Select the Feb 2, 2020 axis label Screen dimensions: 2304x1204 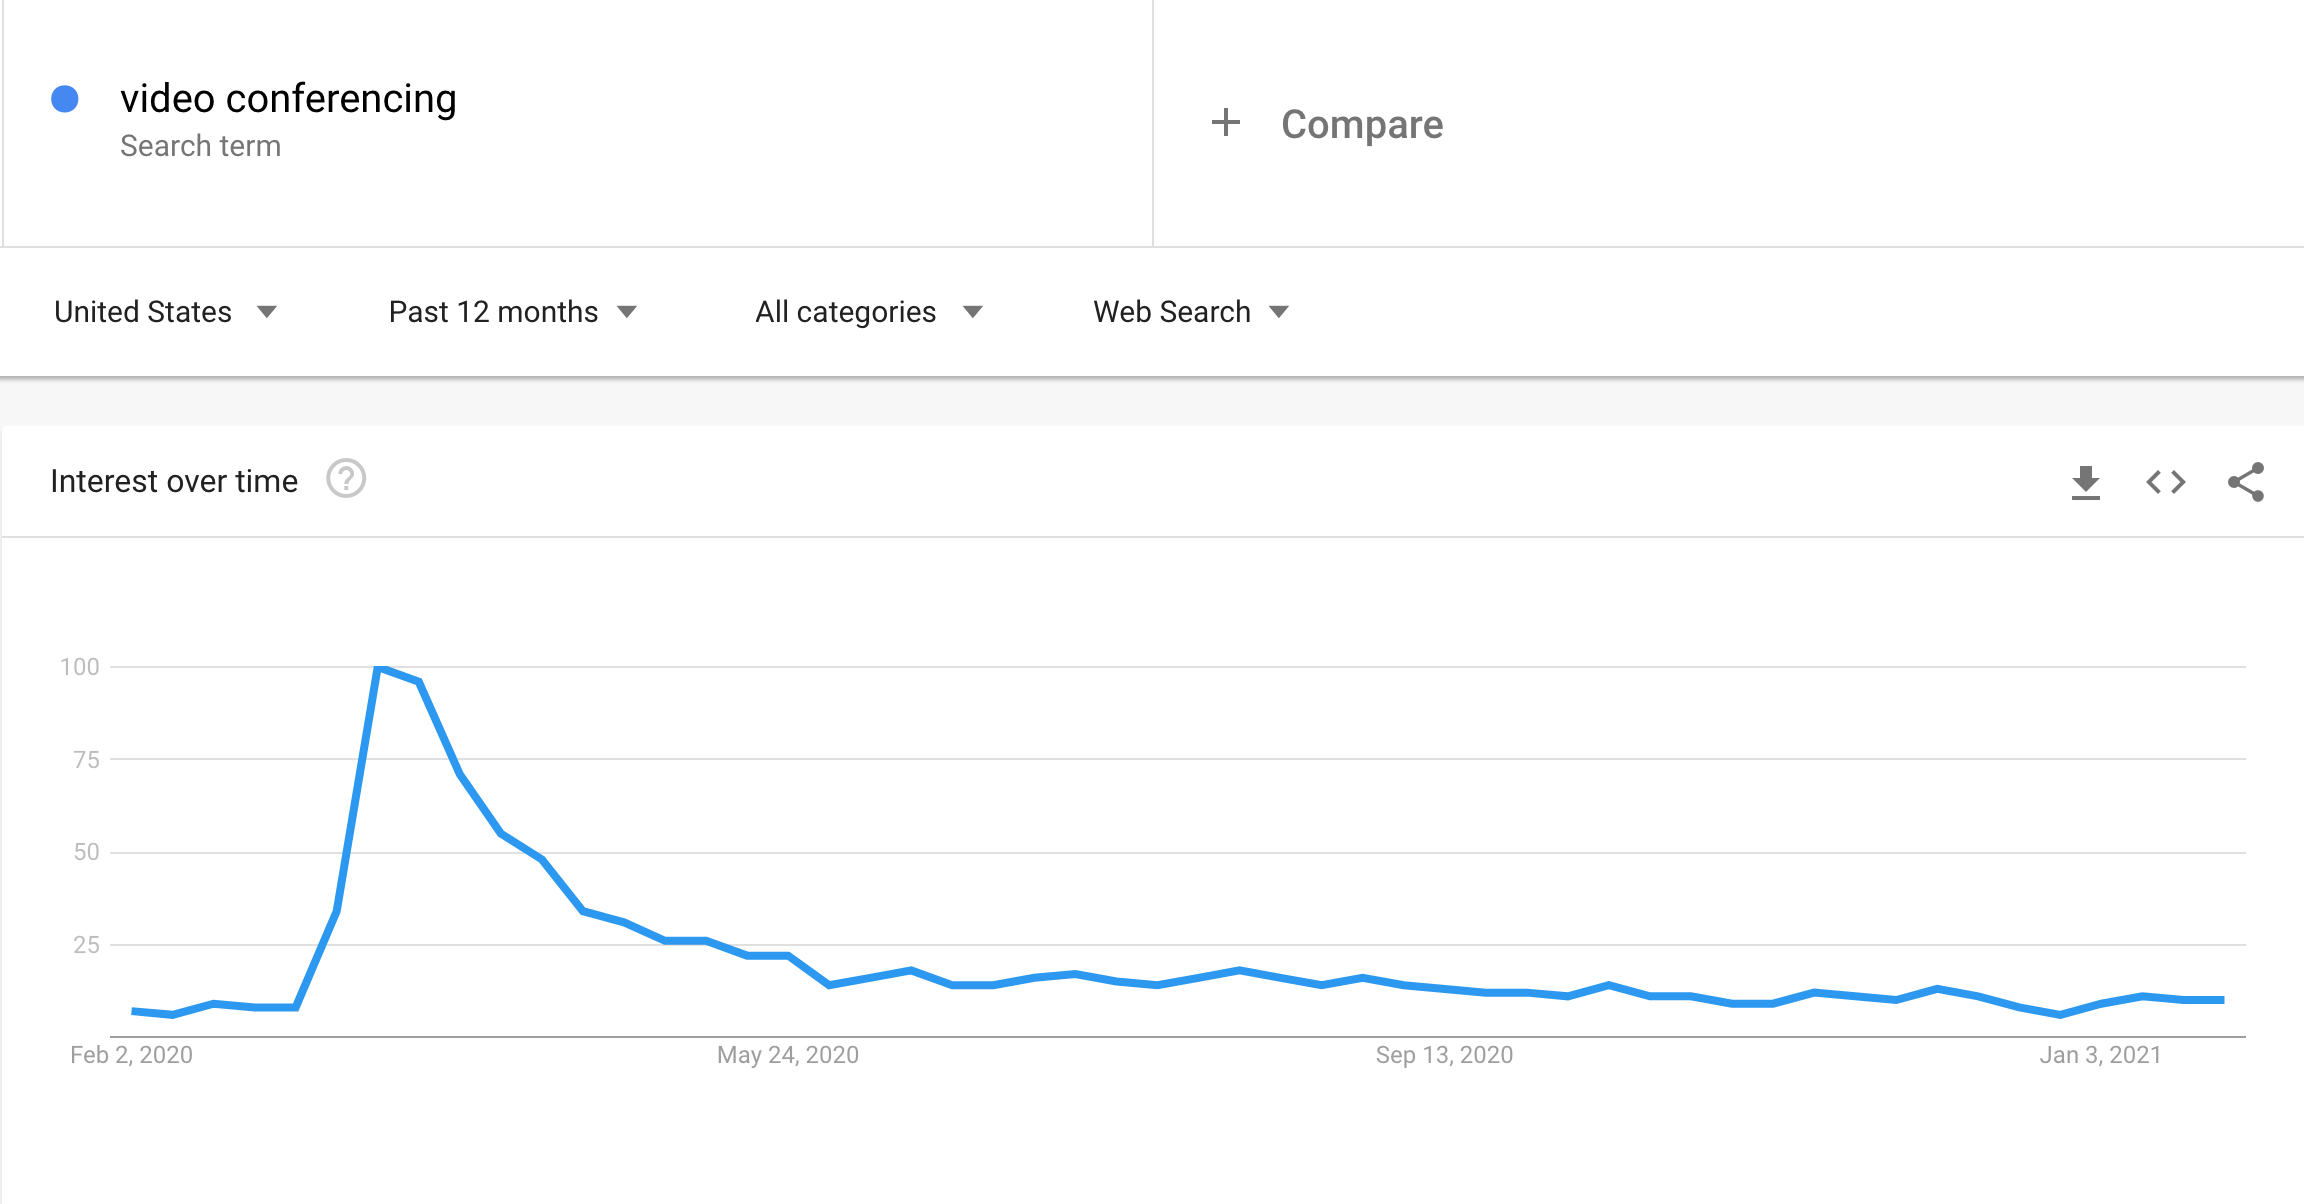131,1055
